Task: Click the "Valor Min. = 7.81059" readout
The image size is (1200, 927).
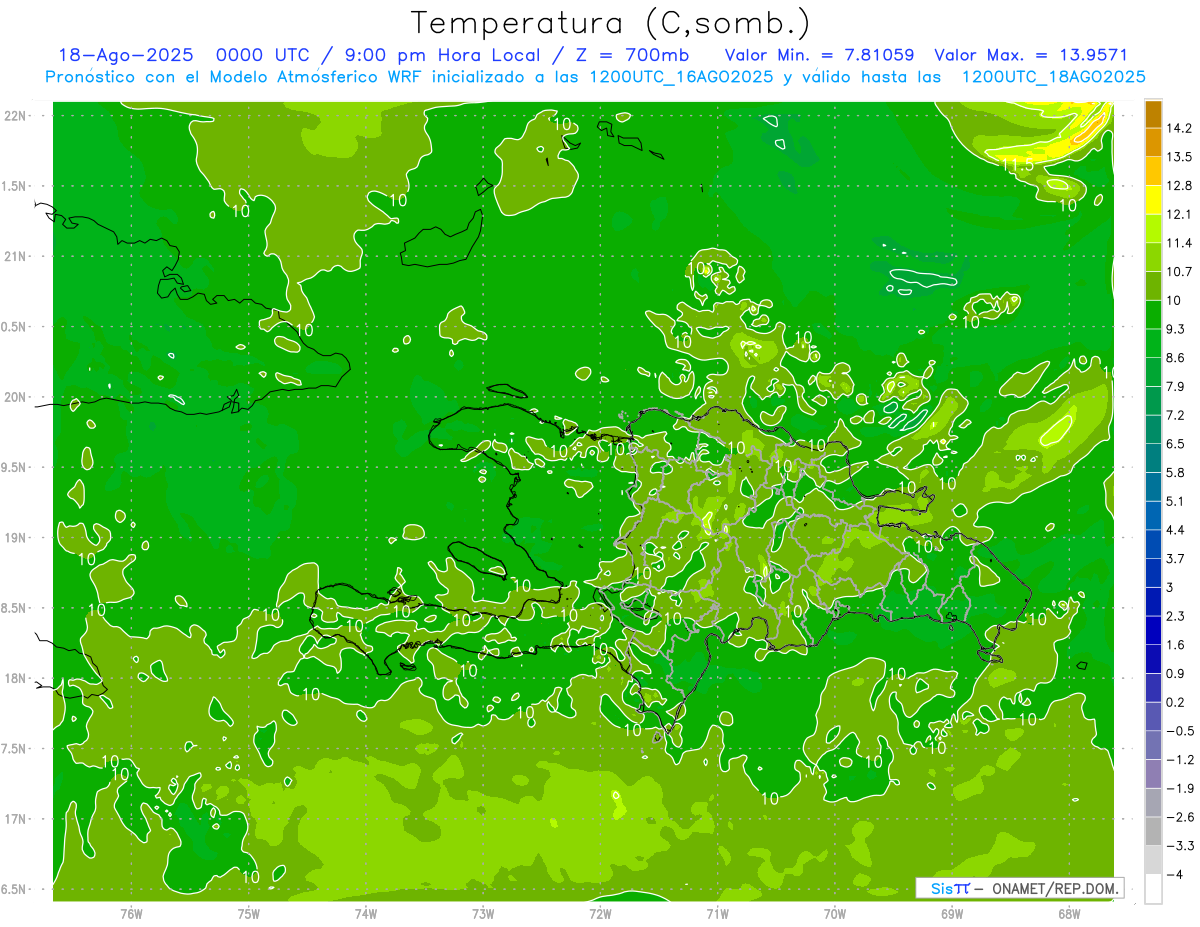Action: click(x=819, y=55)
